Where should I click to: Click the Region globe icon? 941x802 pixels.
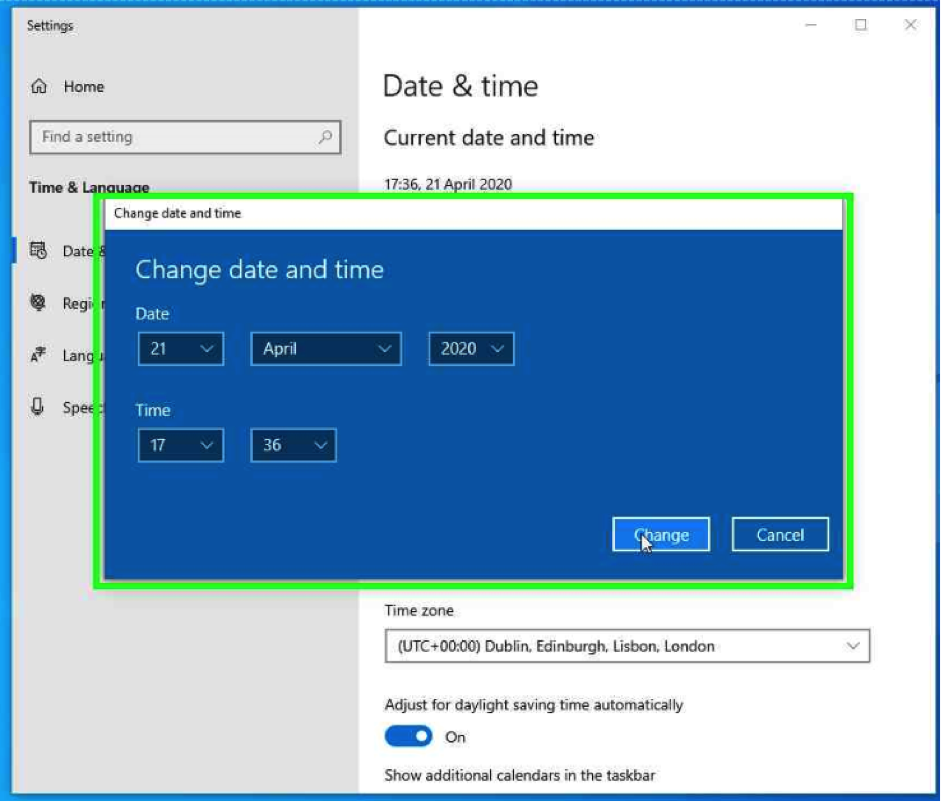tap(39, 303)
